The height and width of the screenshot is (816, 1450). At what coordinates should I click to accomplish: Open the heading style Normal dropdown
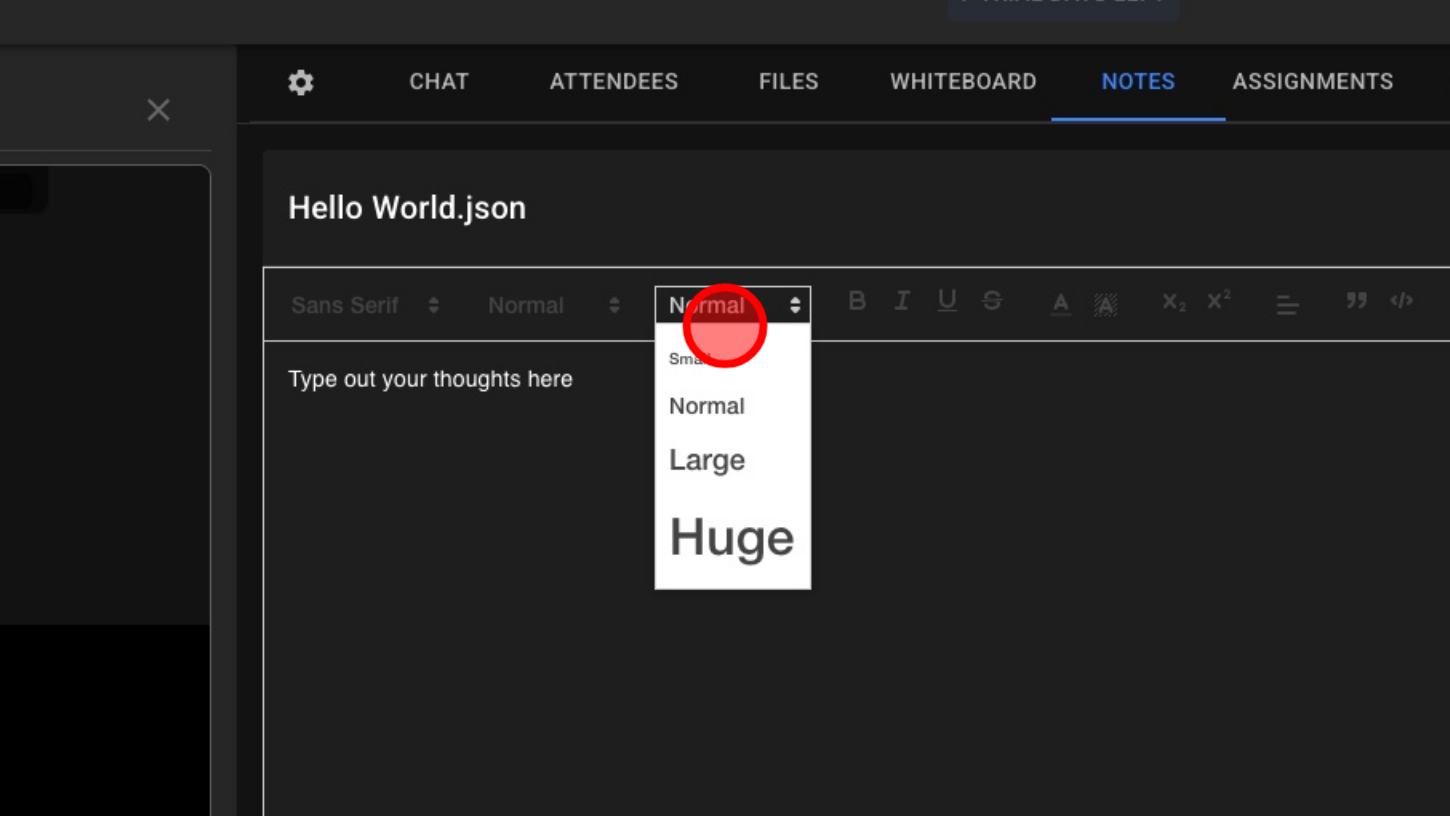tap(553, 306)
